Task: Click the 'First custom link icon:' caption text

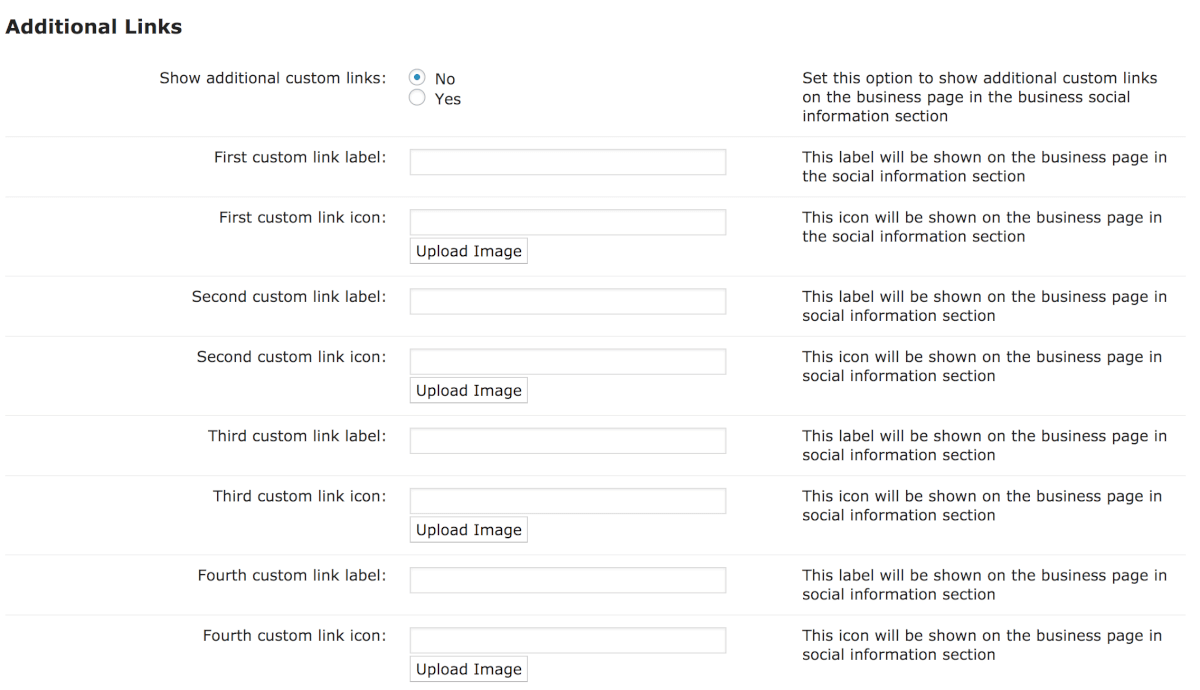Action: click(302, 217)
